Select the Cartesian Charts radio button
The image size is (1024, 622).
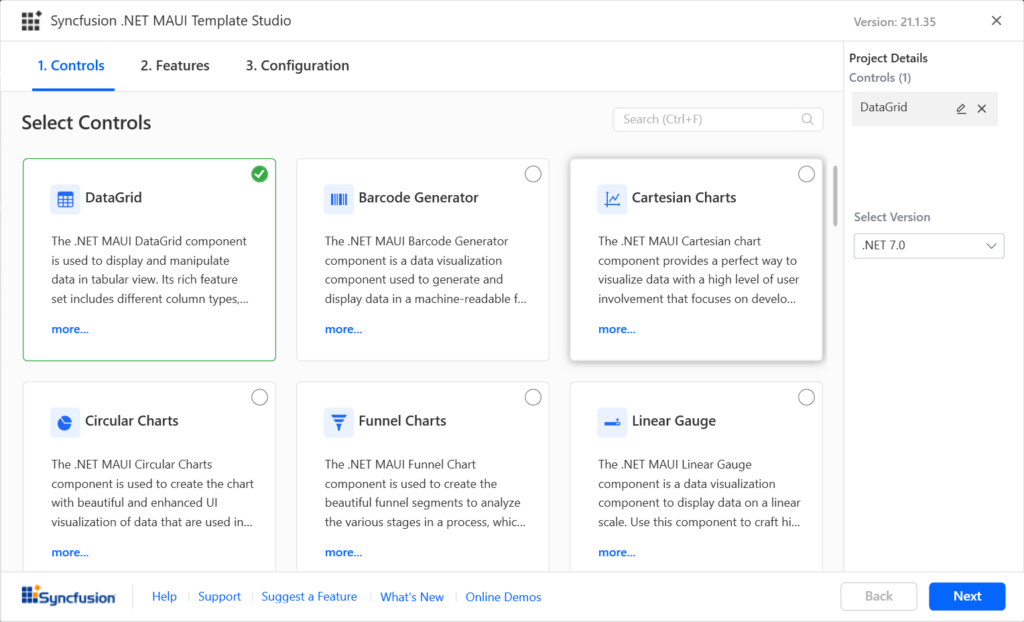806,174
